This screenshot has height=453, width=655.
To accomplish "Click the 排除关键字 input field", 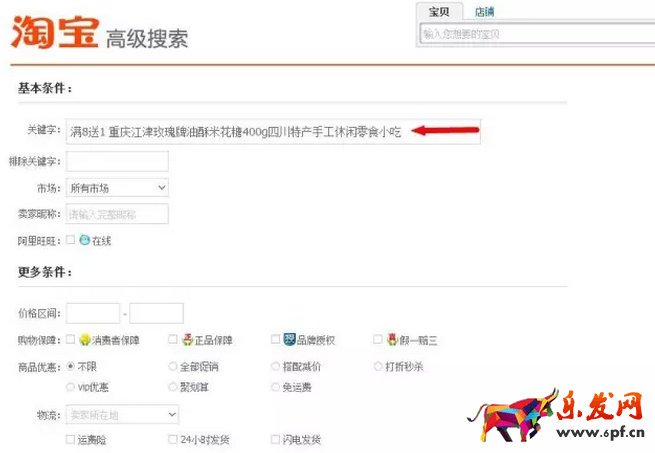I will [x=117, y=161].
